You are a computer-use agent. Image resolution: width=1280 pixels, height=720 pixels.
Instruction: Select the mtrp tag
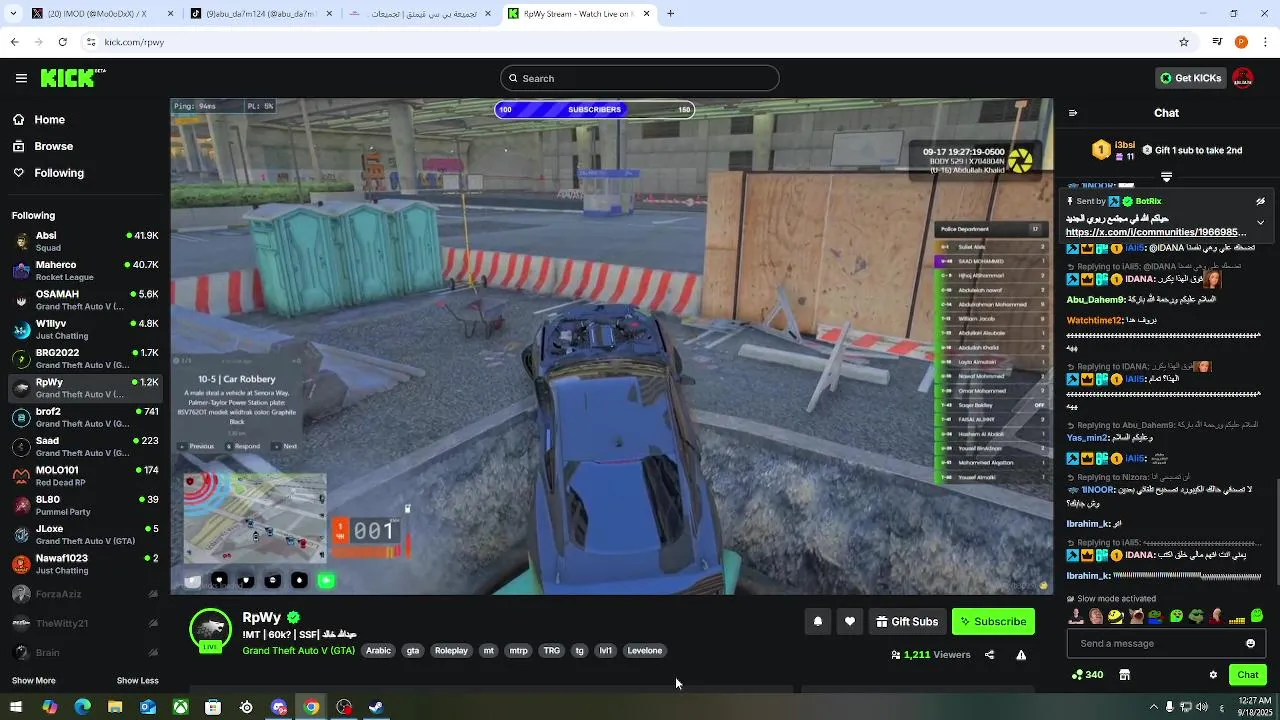518,651
